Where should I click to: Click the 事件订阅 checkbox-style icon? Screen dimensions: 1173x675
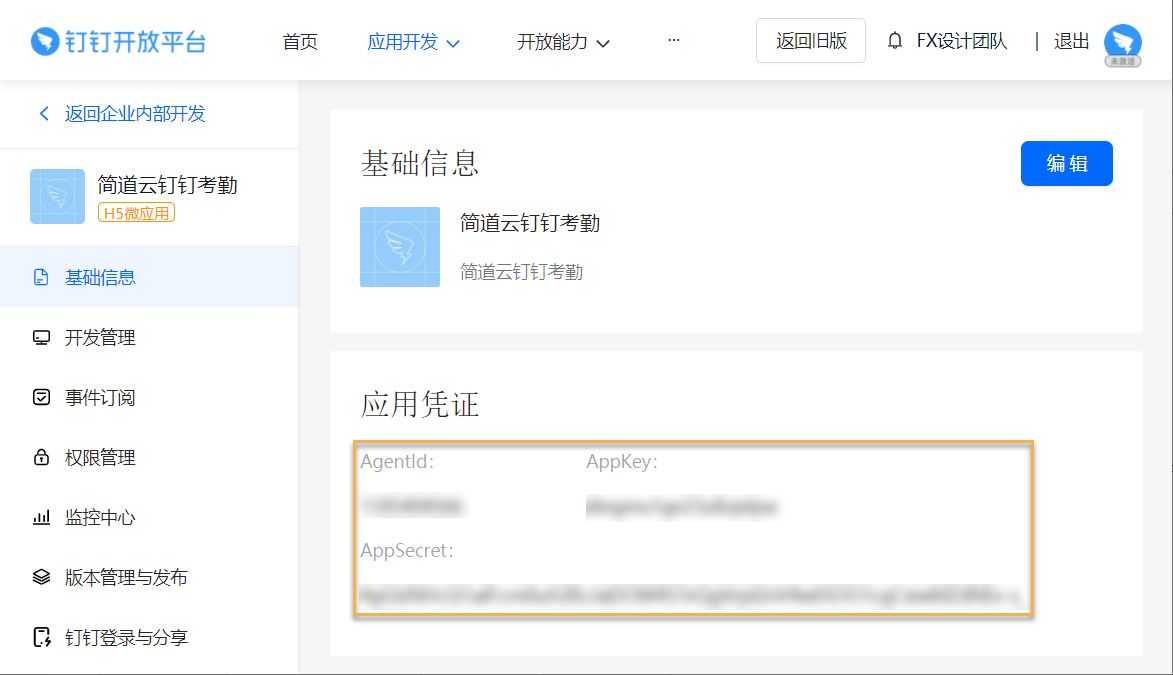point(41,397)
